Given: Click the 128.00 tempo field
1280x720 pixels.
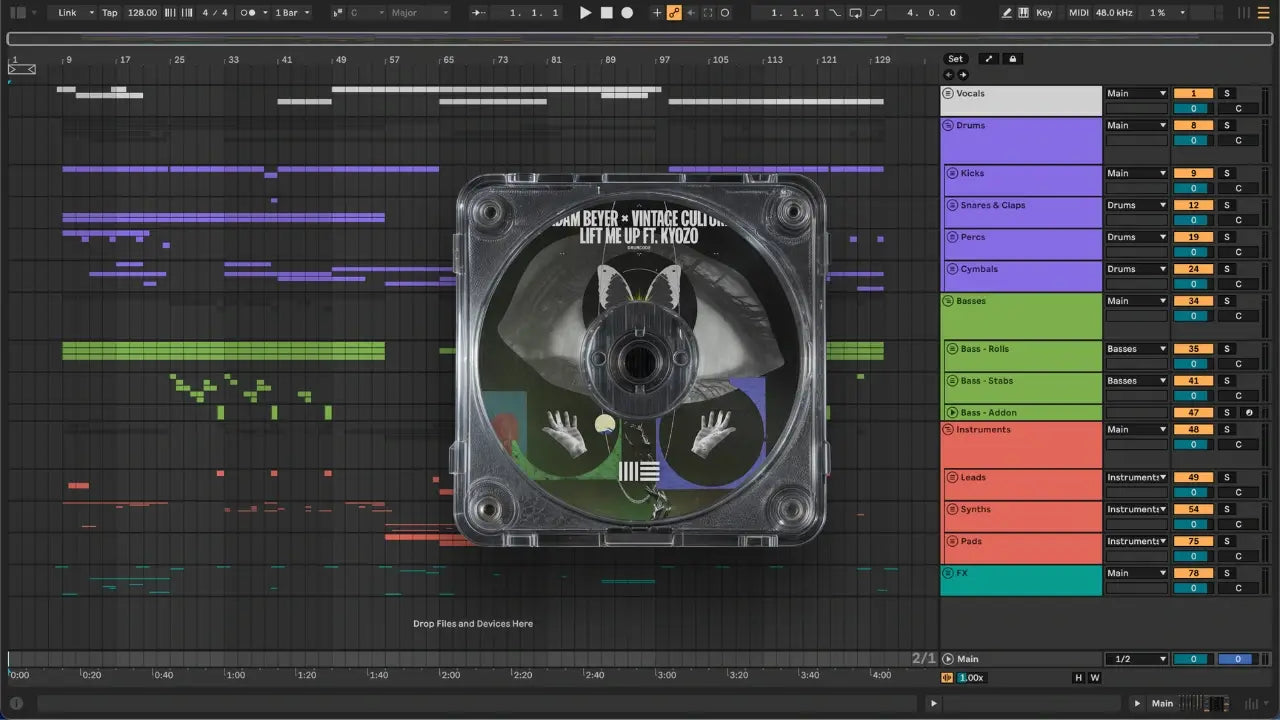Looking at the screenshot, I should 143,13.
